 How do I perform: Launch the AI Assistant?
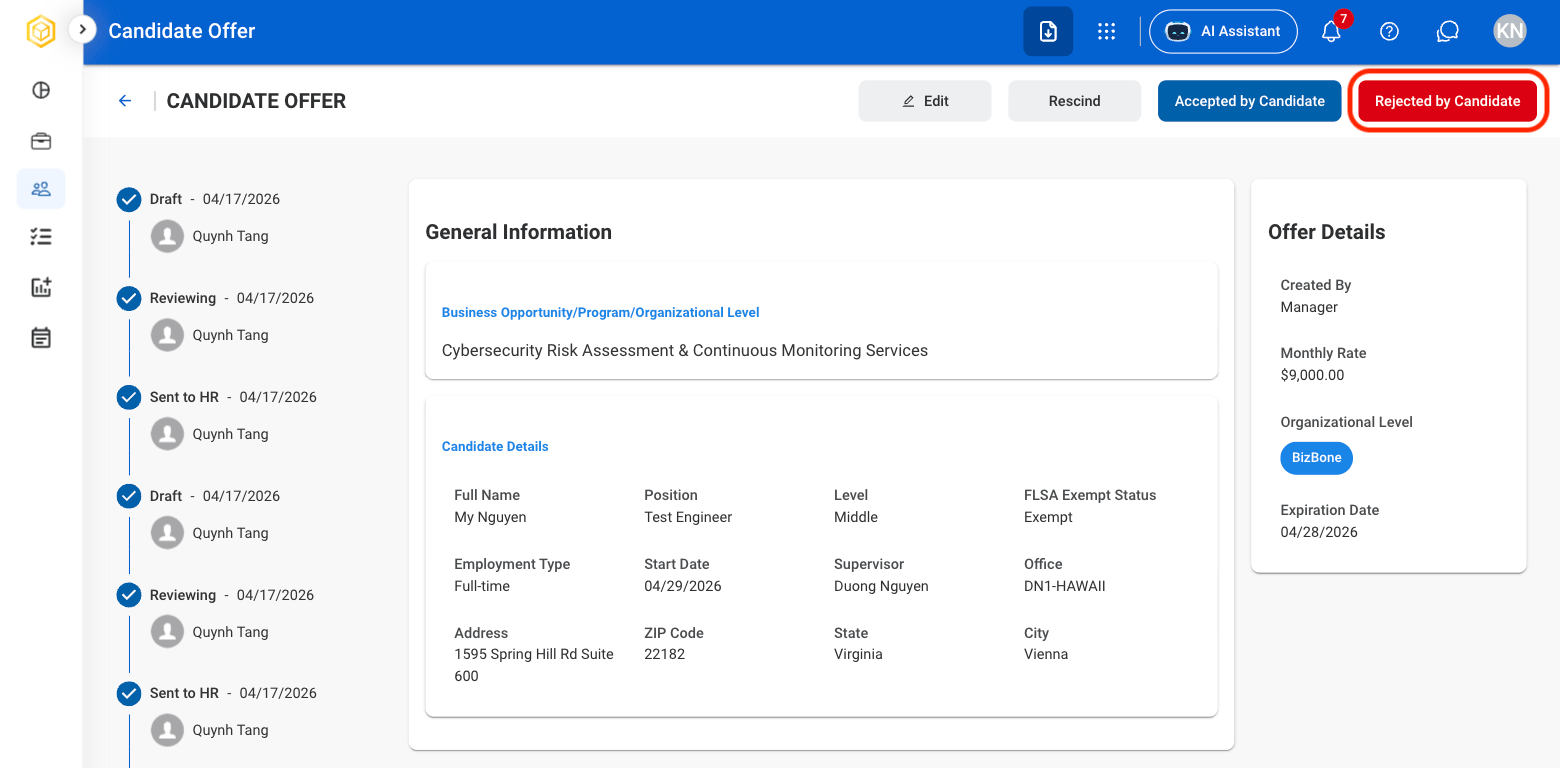pos(1223,31)
